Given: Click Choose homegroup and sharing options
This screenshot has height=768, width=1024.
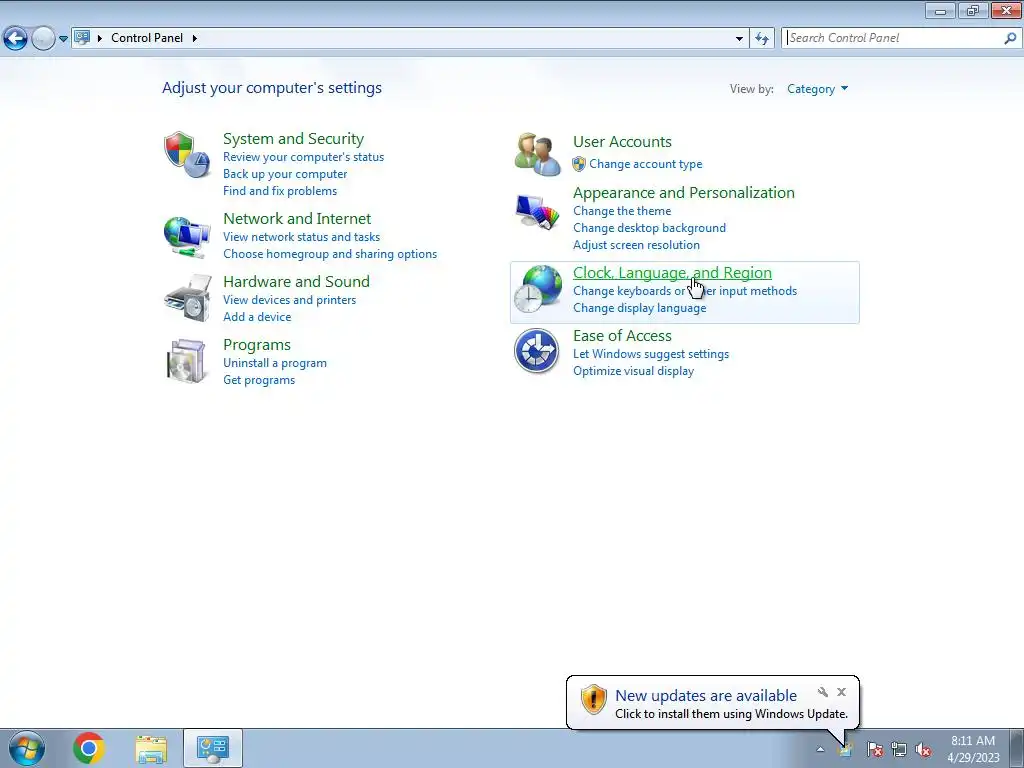Looking at the screenshot, I should coord(330,254).
